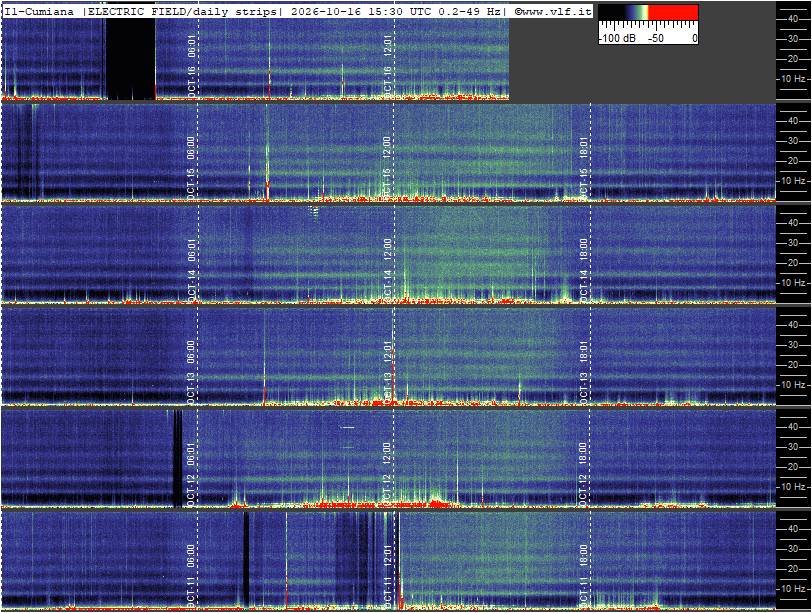
Task: Select the 12:01 time marker on the OCT-11 strip
Action: tap(388, 555)
